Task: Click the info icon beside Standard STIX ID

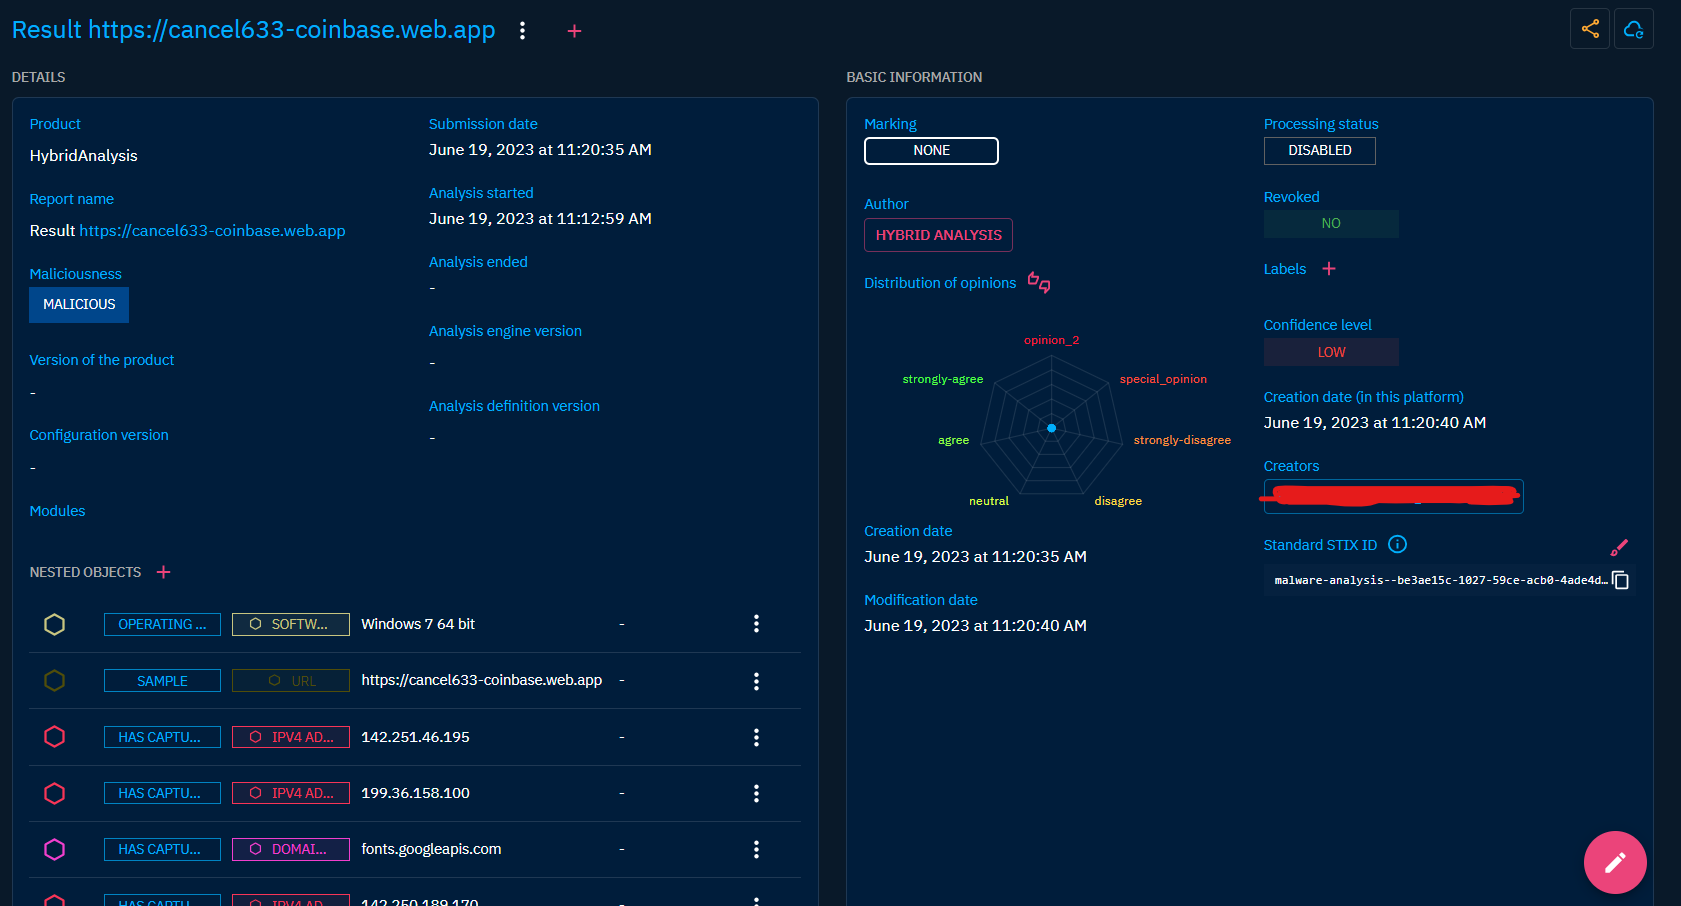Action: pos(1397,544)
